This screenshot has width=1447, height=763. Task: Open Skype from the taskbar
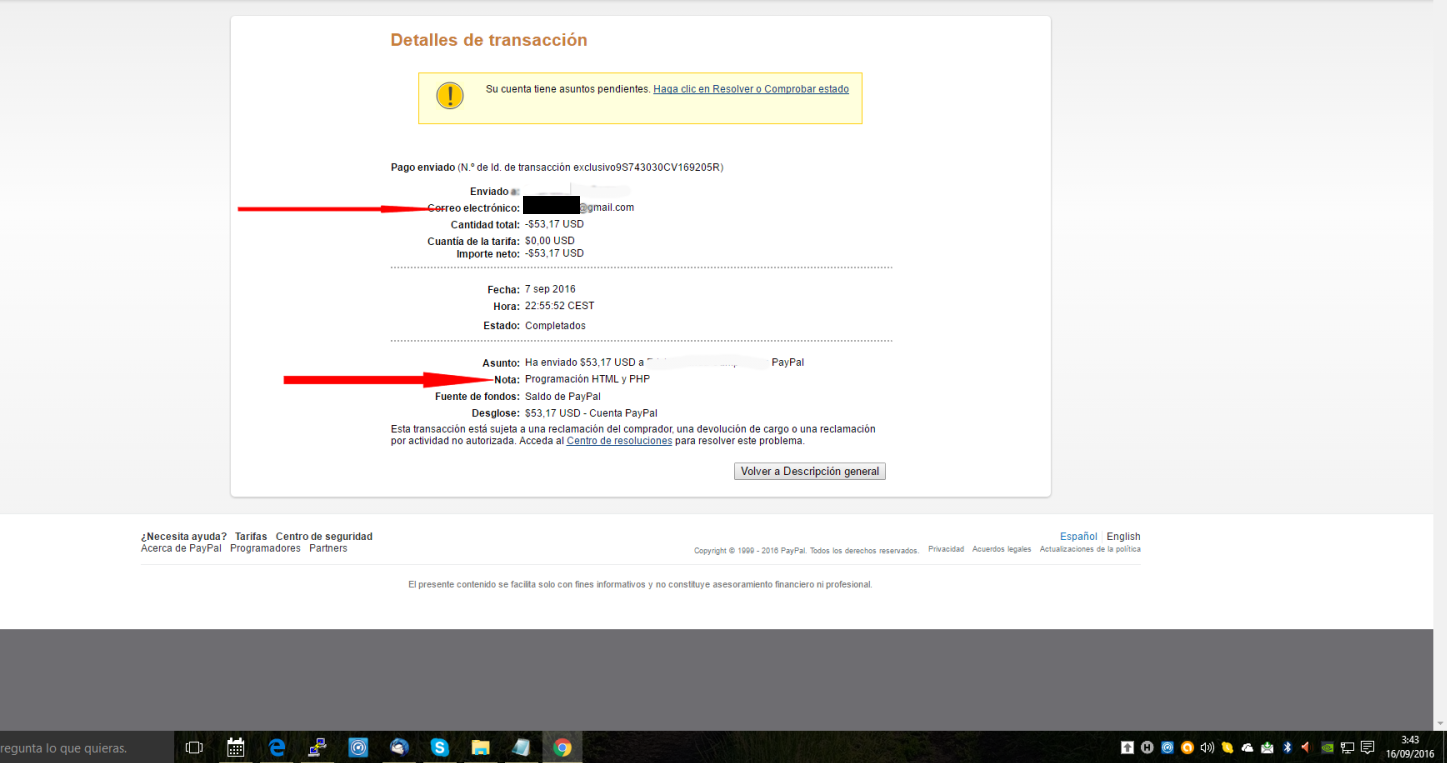click(440, 746)
